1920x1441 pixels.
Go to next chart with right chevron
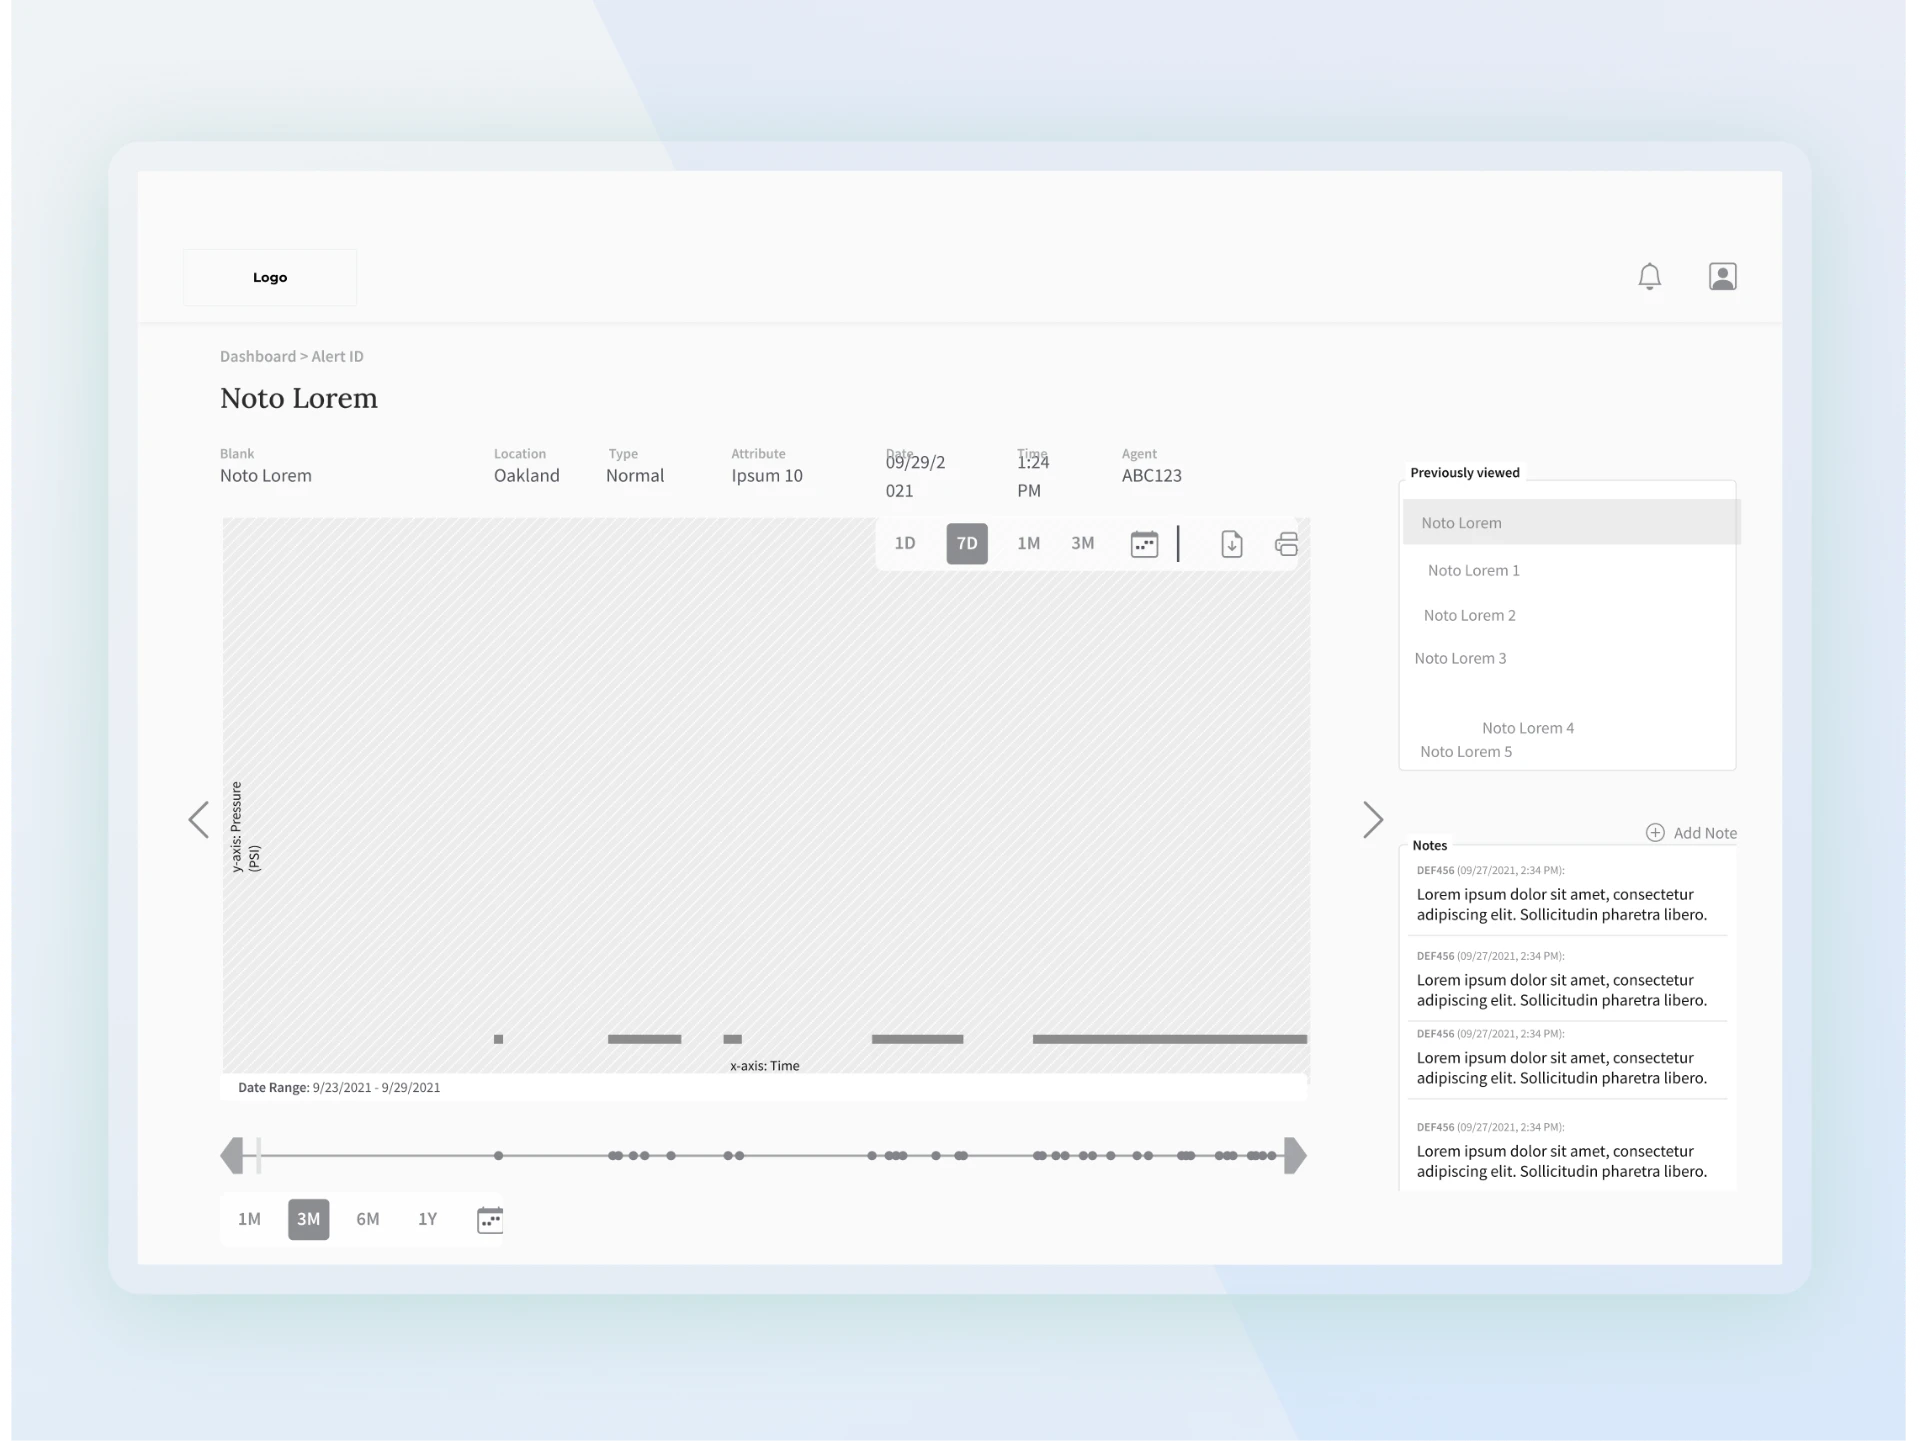(x=1373, y=820)
